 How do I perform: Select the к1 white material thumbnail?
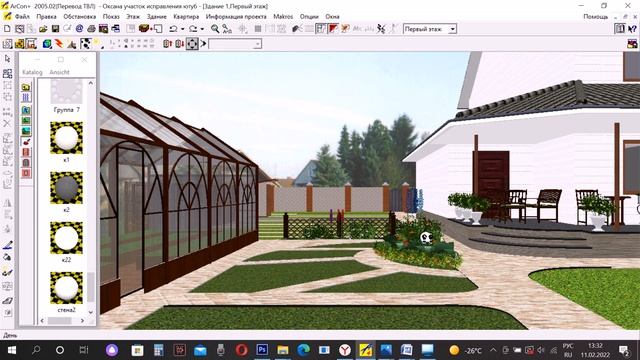(66, 138)
